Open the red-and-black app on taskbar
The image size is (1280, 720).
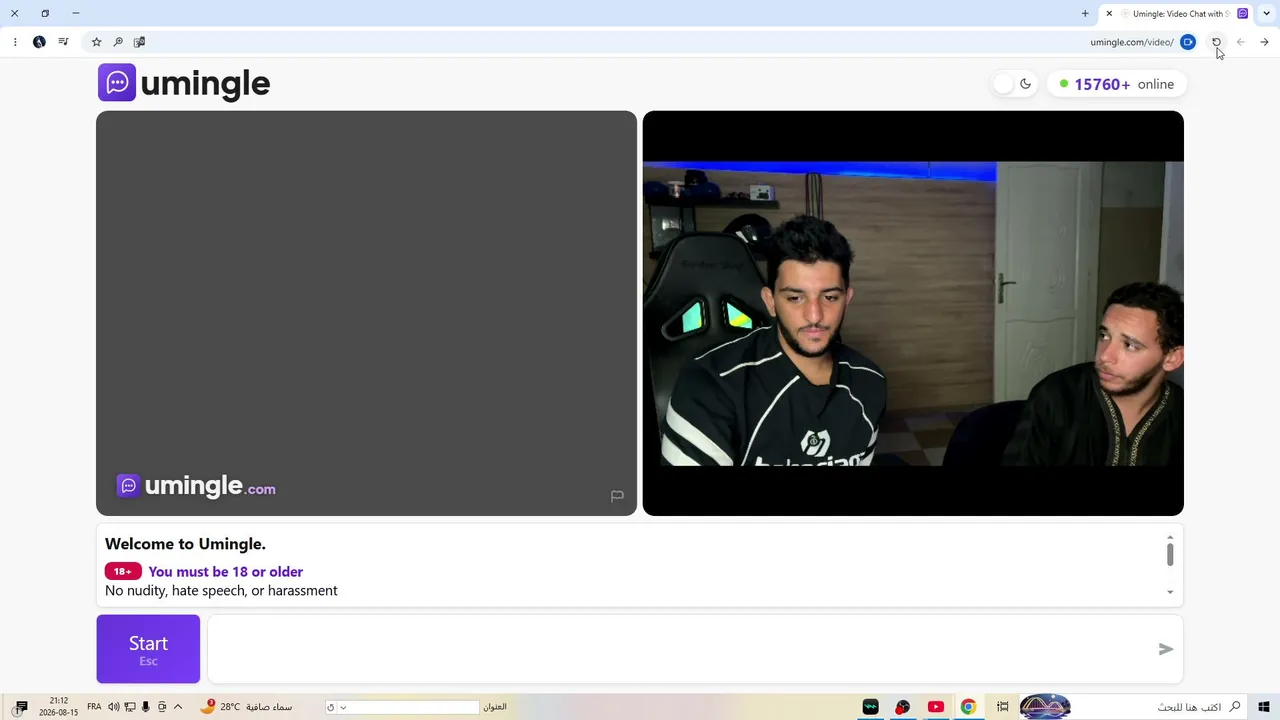902,707
